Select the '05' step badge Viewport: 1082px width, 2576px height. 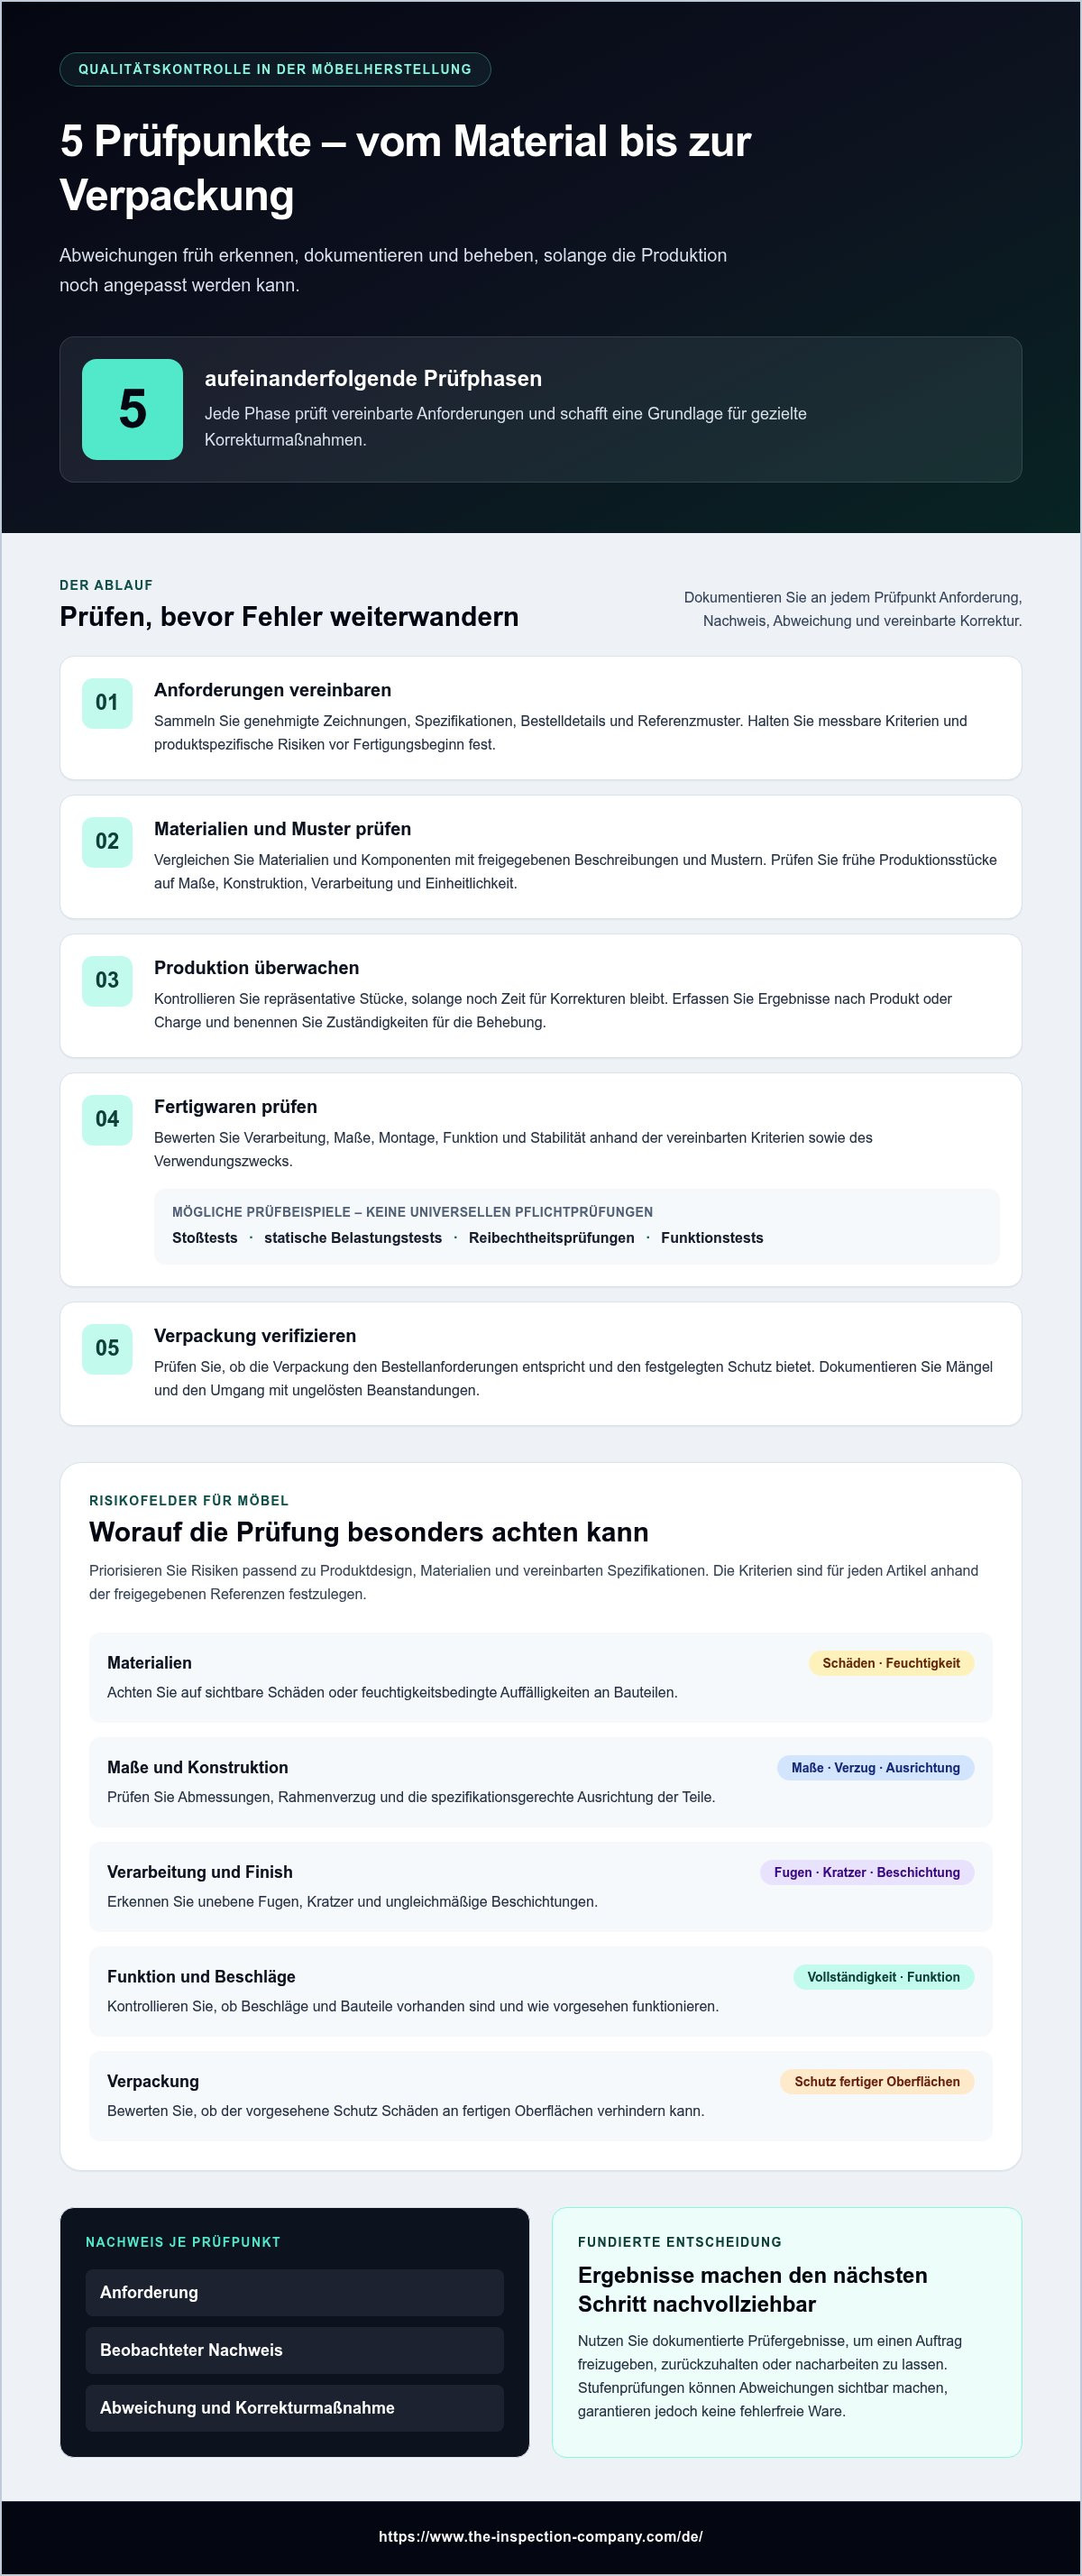click(x=107, y=1348)
